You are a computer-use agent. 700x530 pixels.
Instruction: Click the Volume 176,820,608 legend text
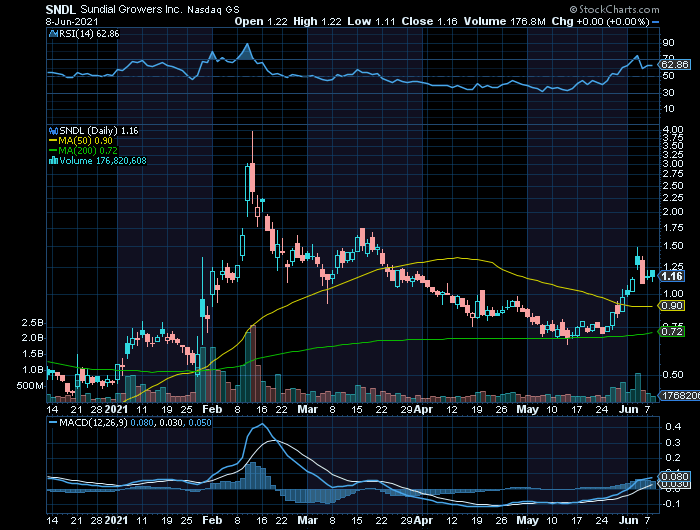pyautogui.click(x=103, y=160)
